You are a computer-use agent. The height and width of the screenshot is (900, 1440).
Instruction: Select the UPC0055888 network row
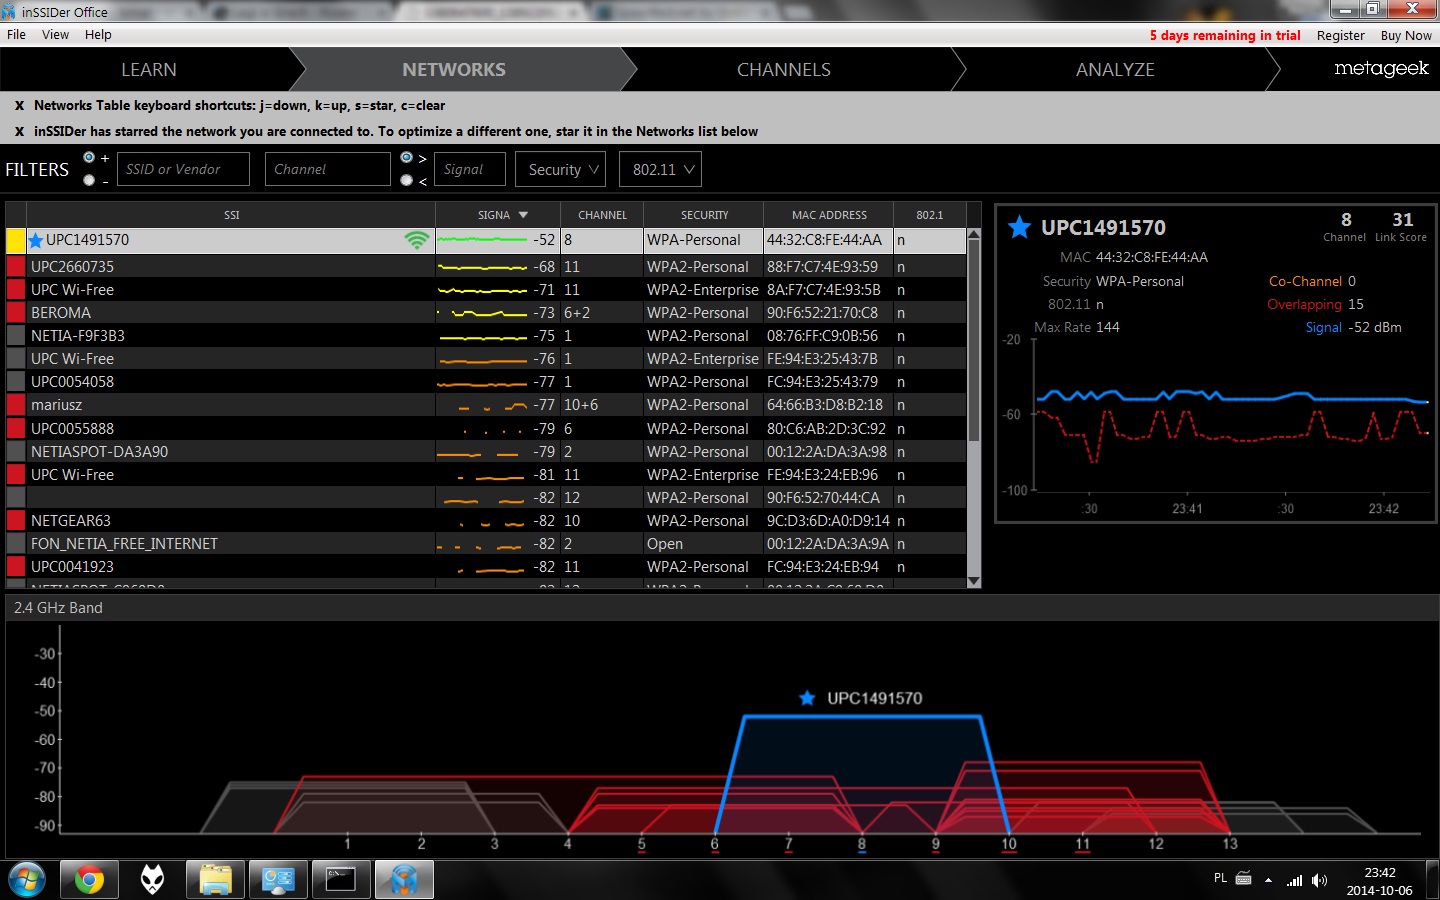pyautogui.click(x=486, y=429)
